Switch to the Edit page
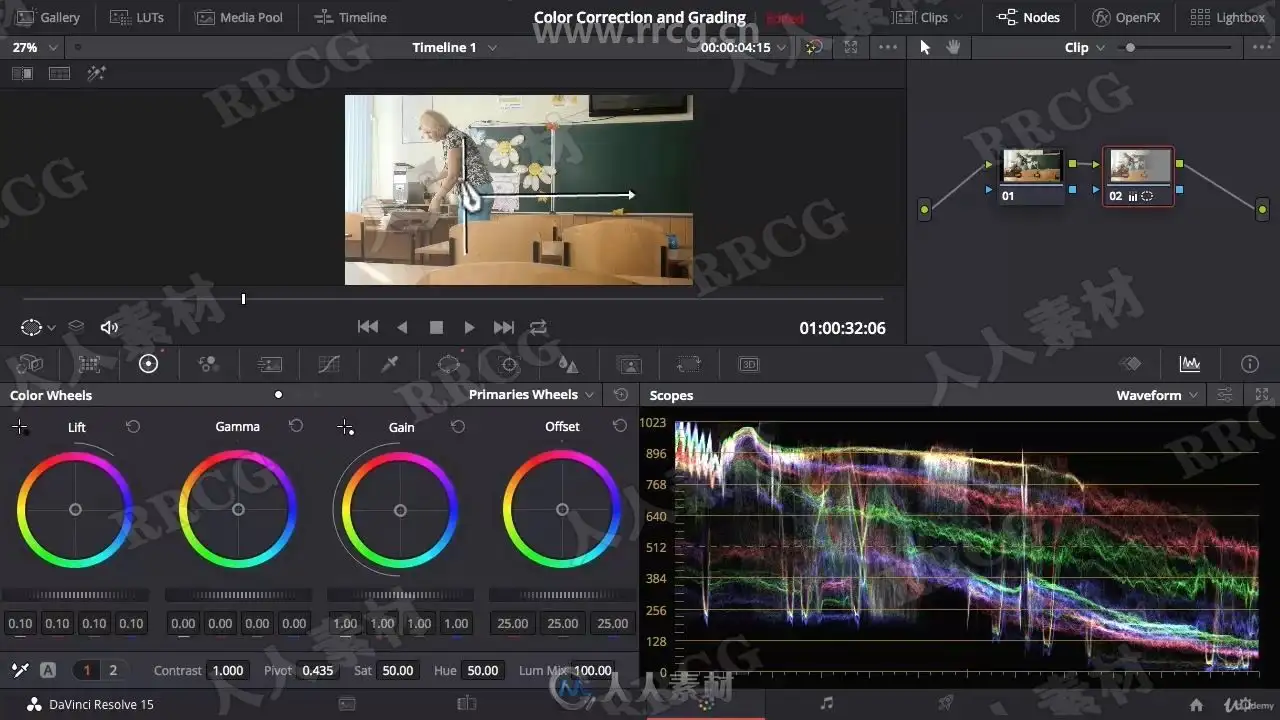The width and height of the screenshot is (1280, 720). click(466, 704)
